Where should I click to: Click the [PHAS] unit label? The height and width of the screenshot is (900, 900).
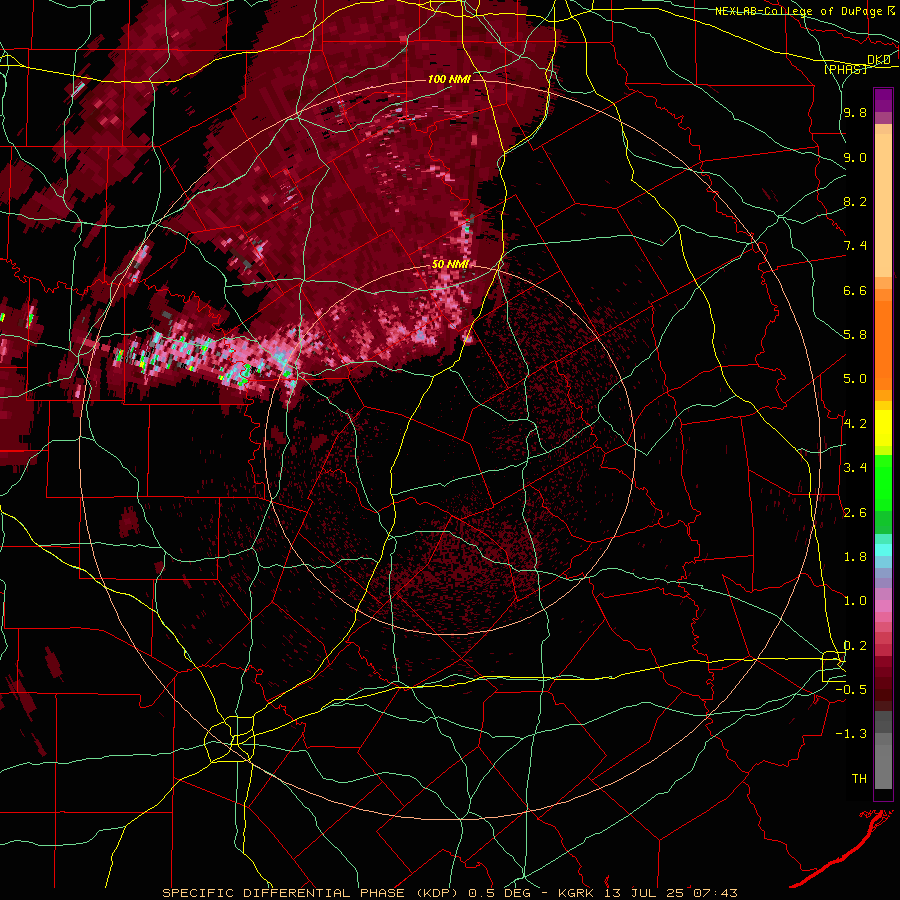845,70
